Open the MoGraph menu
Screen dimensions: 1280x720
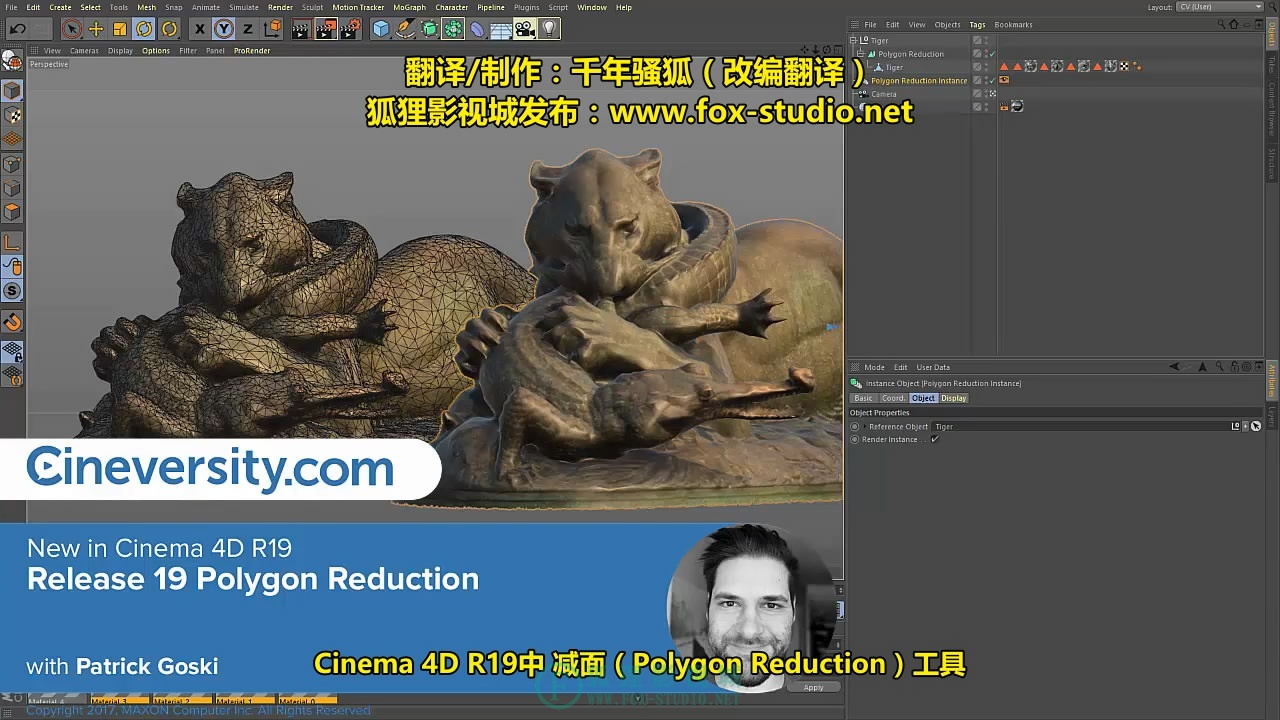coord(409,7)
